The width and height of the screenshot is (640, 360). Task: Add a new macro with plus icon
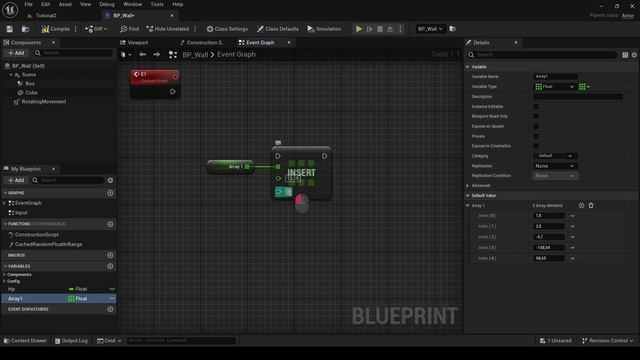(x=110, y=255)
